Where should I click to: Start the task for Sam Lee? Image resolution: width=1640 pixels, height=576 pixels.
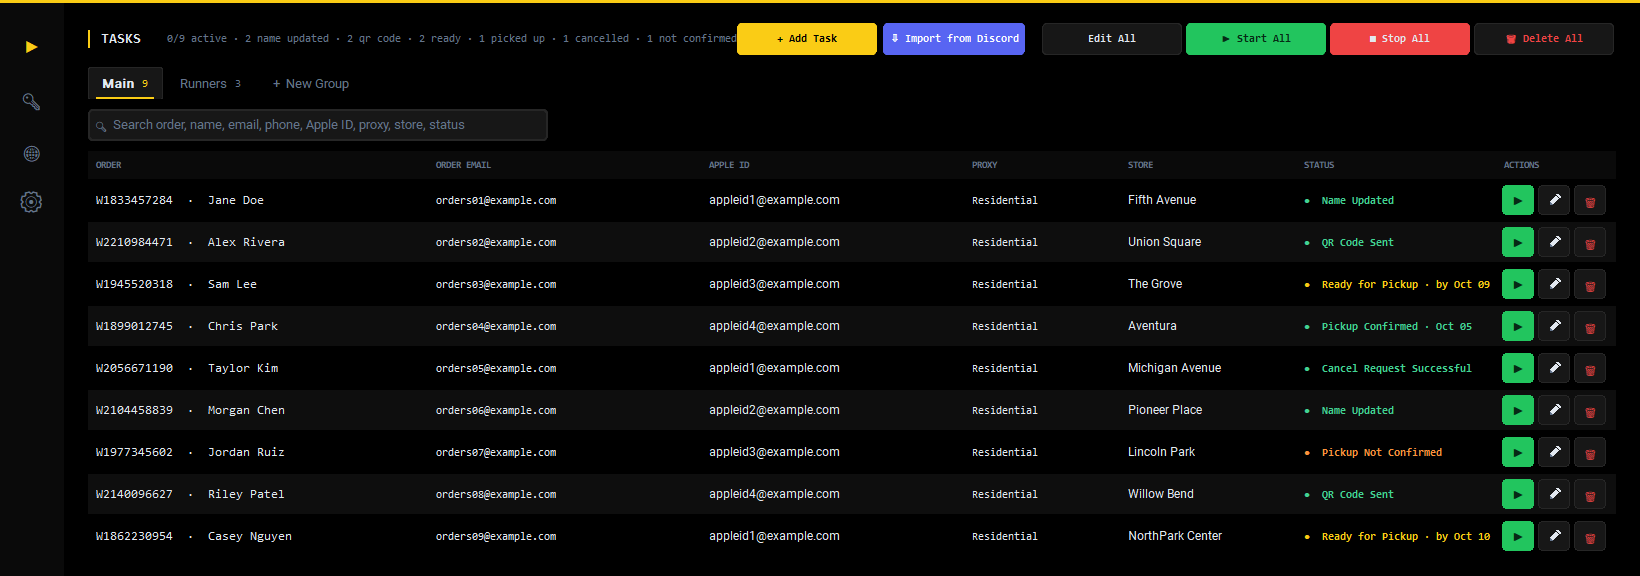pos(1517,284)
